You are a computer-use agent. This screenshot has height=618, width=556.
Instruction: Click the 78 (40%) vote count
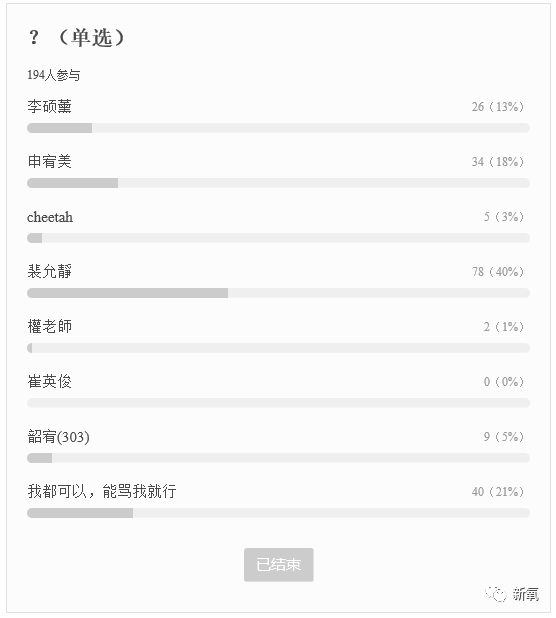pos(498,272)
